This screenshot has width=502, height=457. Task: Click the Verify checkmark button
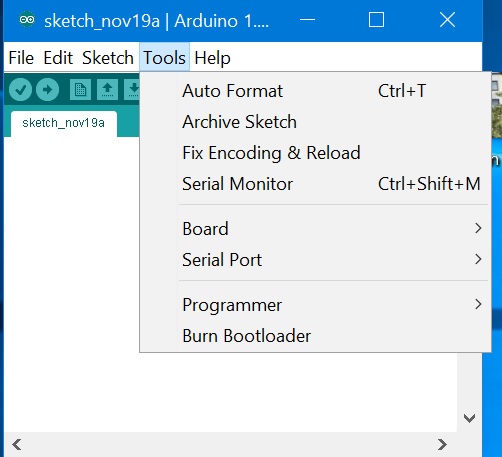(x=20, y=89)
